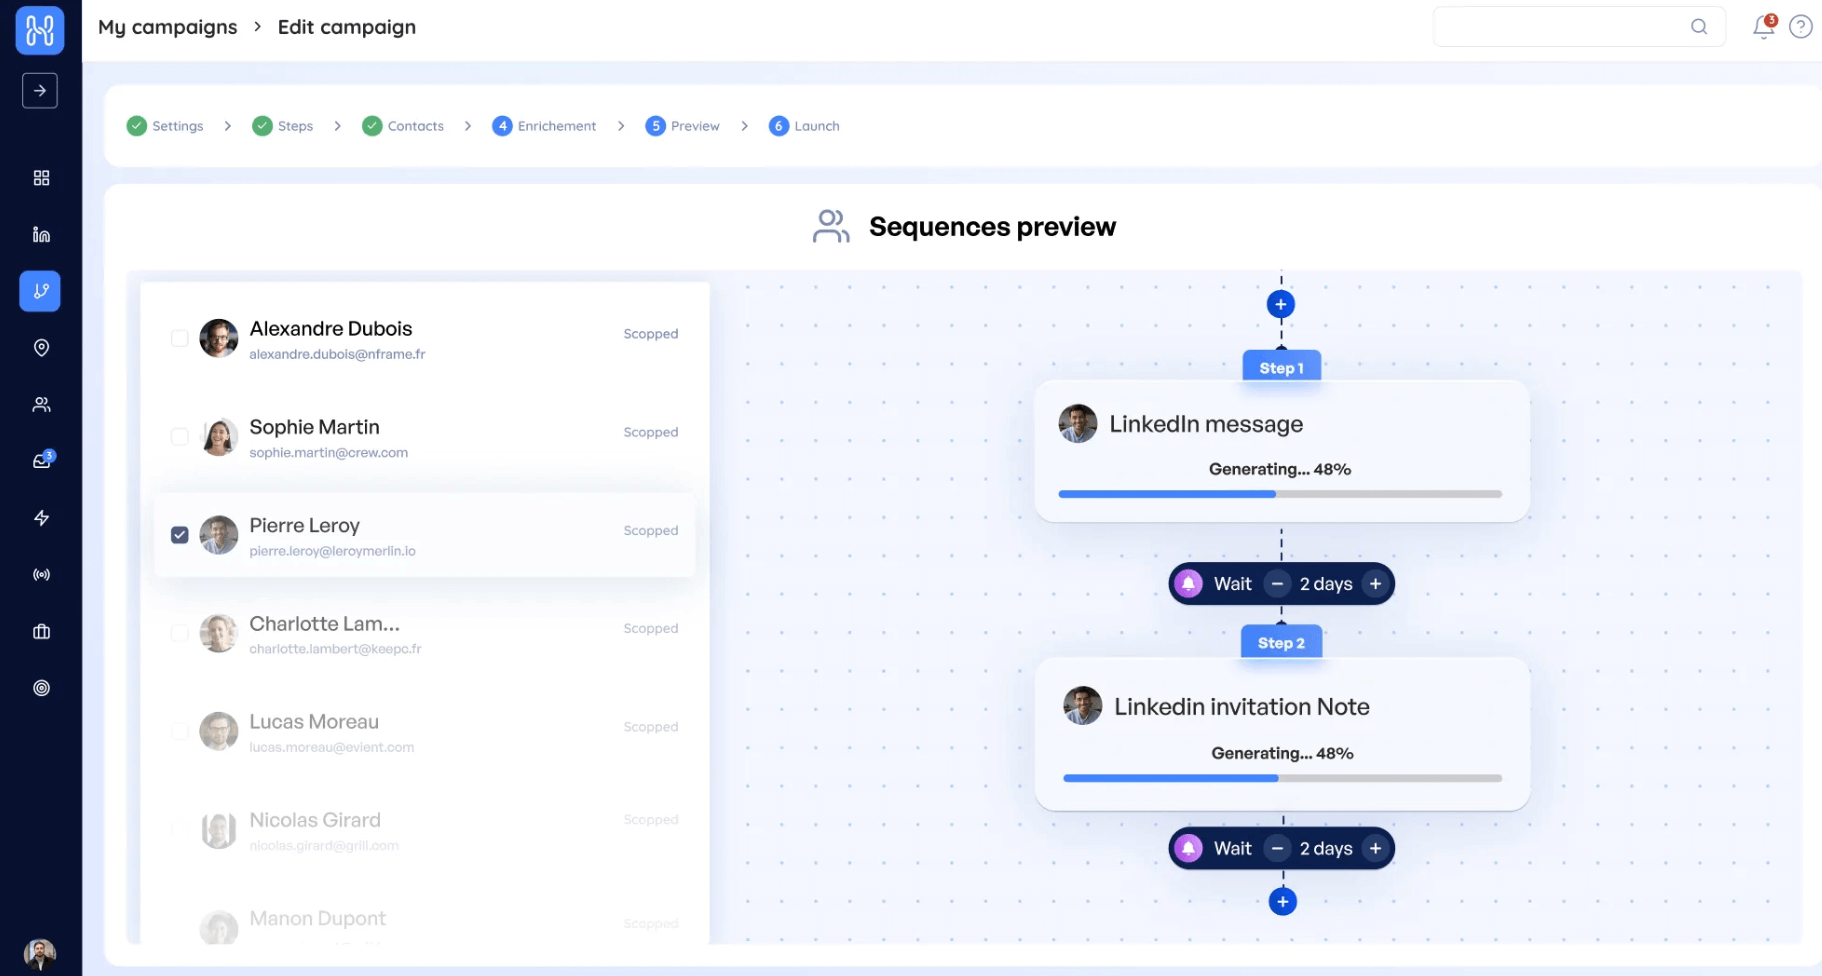Decrease wait days after Step 2
1822x976 pixels.
pyautogui.click(x=1277, y=849)
